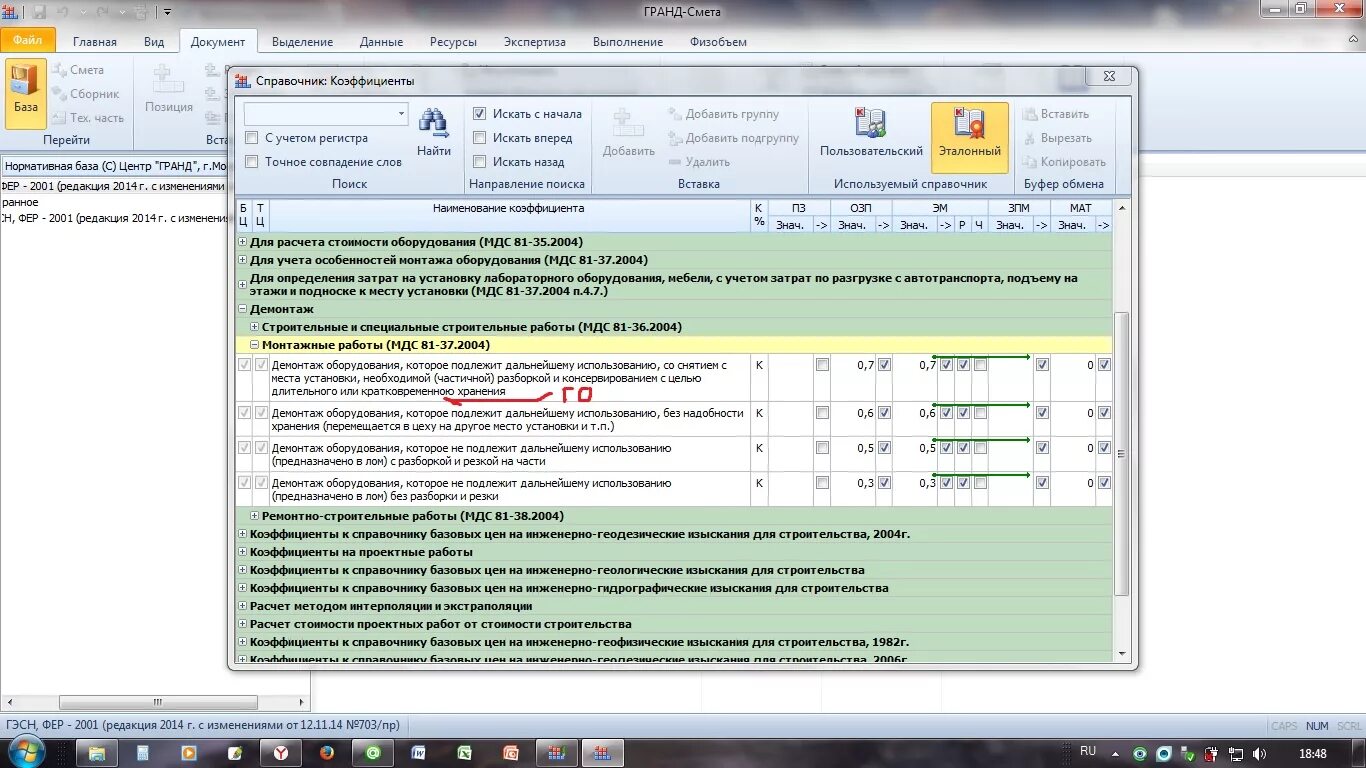Click Наименование коэффициента column header
The height and width of the screenshot is (768, 1366).
pyautogui.click(x=508, y=216)
